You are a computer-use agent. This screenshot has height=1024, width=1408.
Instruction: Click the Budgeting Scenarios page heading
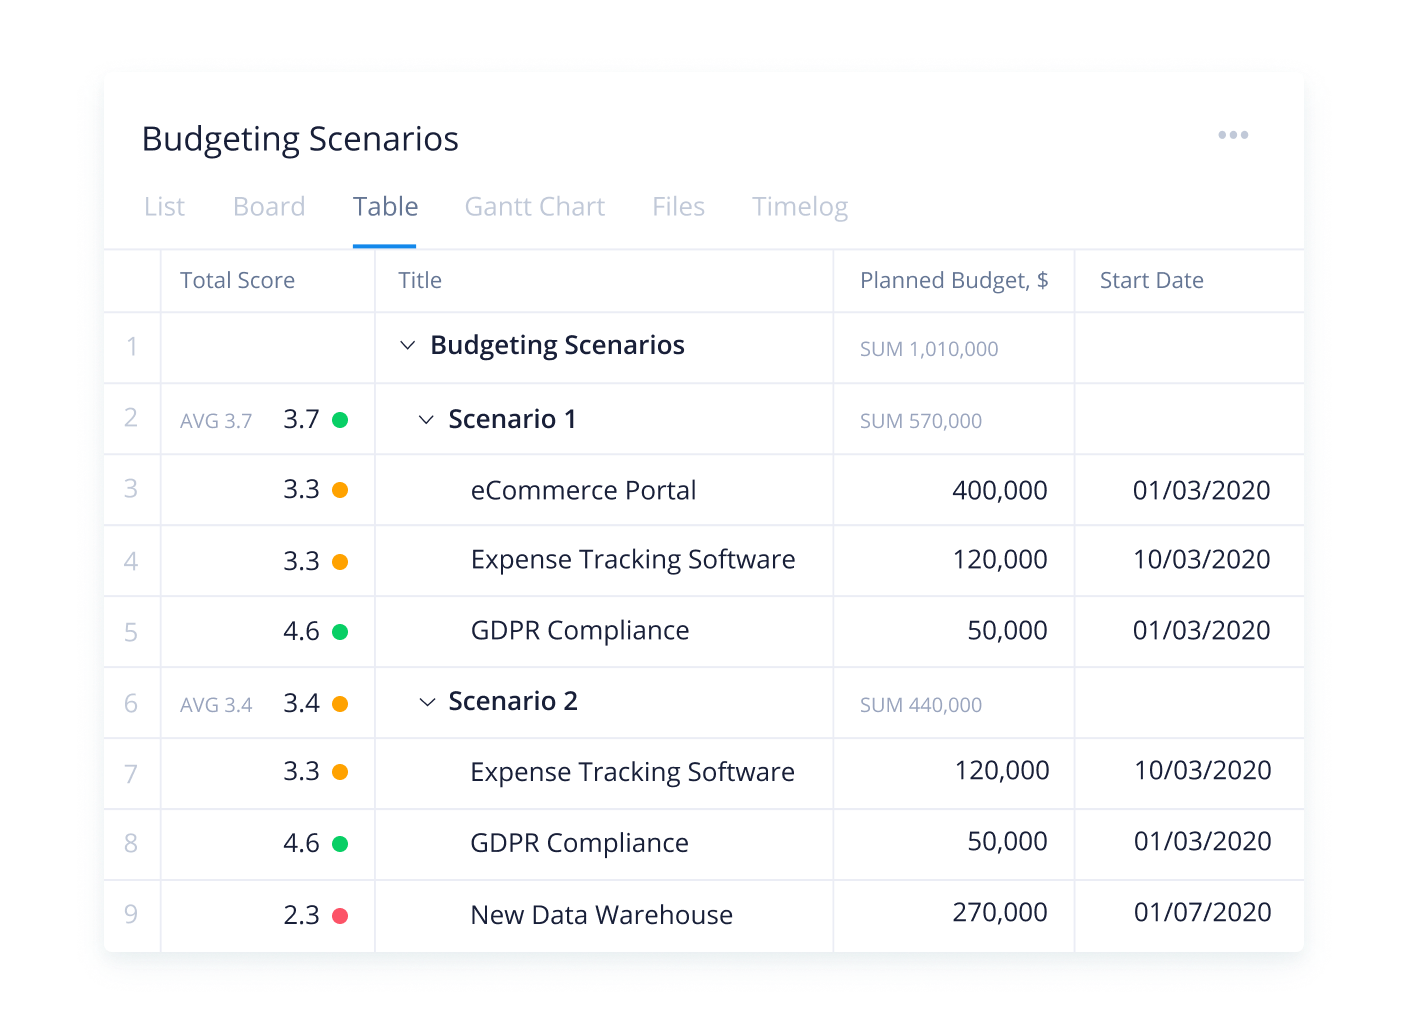(300, 140)
